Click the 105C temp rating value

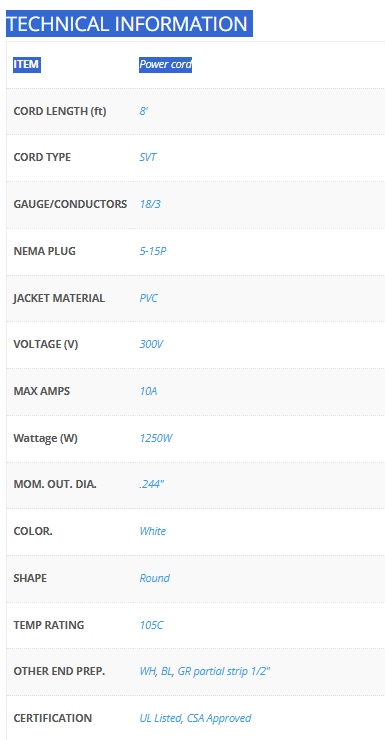[151, 625]
